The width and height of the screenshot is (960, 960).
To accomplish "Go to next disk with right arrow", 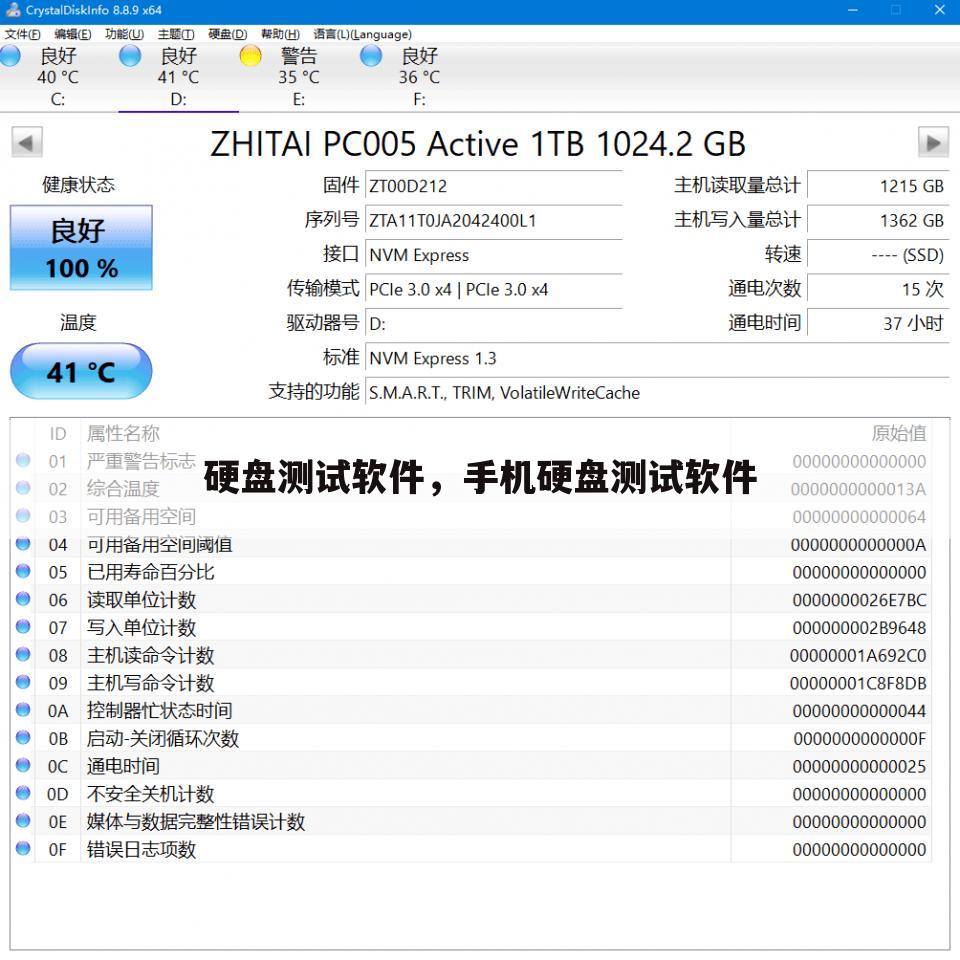I will point(933,143).
